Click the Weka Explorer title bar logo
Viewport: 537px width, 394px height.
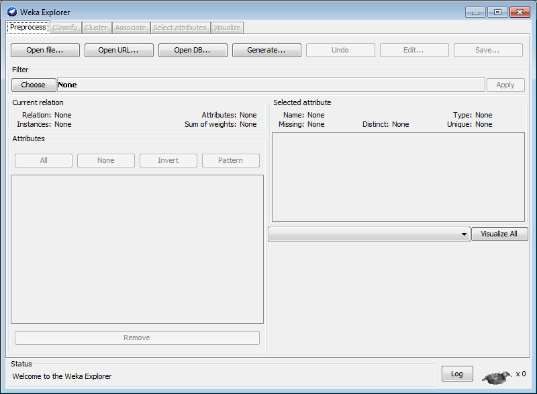pyautogui.click(x=12, y=12)
